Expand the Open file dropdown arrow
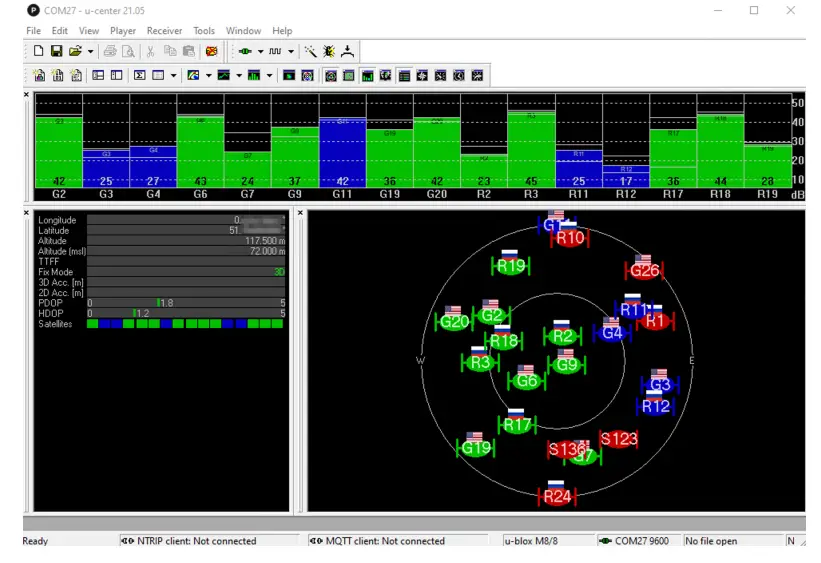The width and height of the screenshot is (821, 563). (90, 51)
